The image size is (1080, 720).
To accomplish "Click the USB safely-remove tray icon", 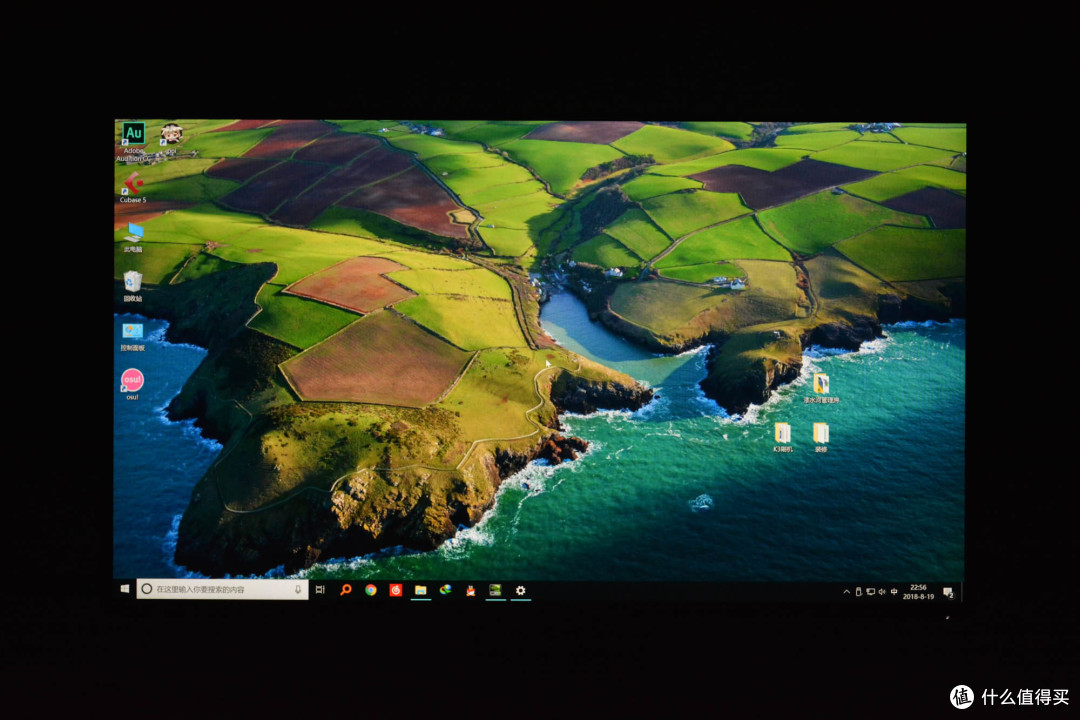I will (x=858, y=591).
